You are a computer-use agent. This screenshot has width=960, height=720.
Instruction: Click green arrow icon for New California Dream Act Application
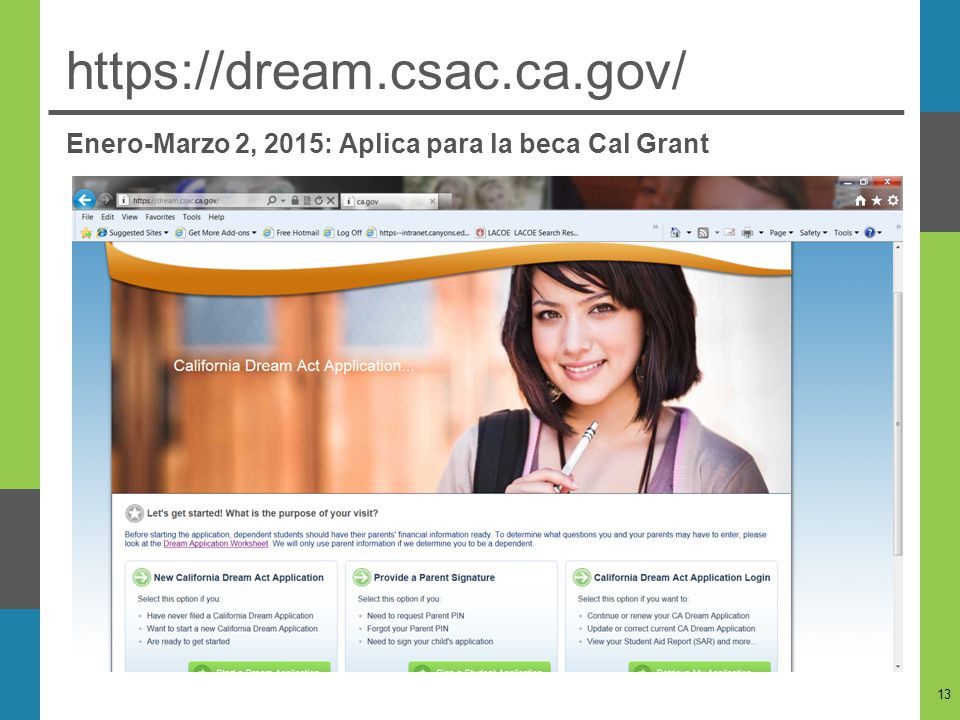click(x=141, y=577)
